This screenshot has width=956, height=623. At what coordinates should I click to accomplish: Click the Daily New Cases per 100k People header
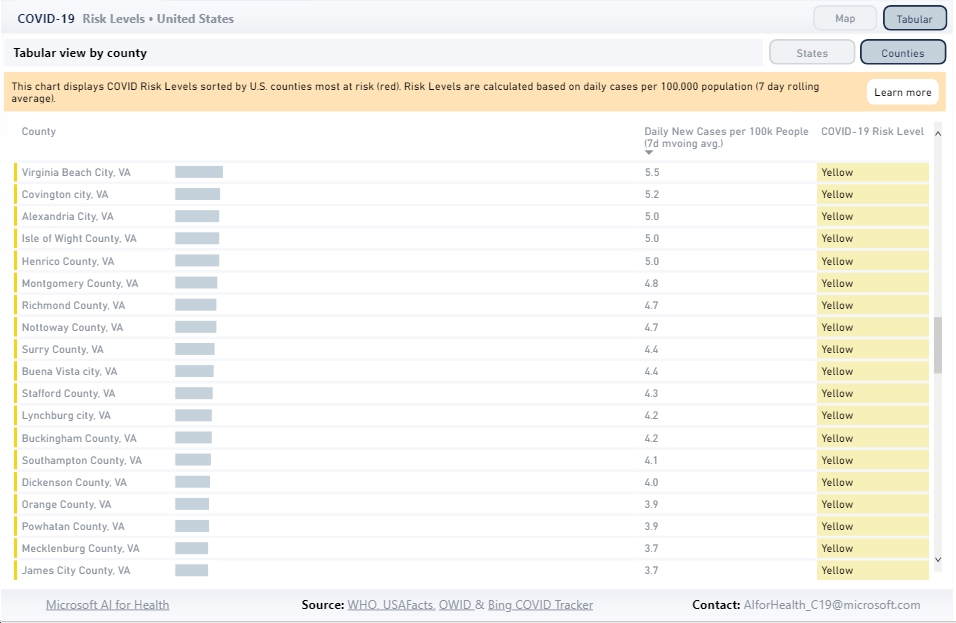[x=726, y=137]
